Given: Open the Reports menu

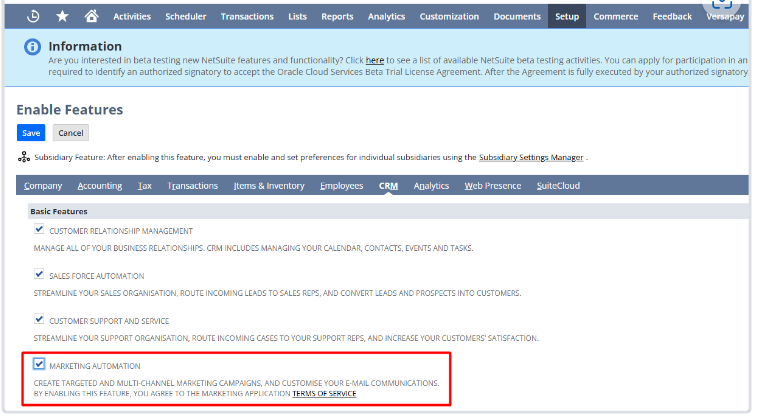Looking at the screenshot, I should pos(336,16).
